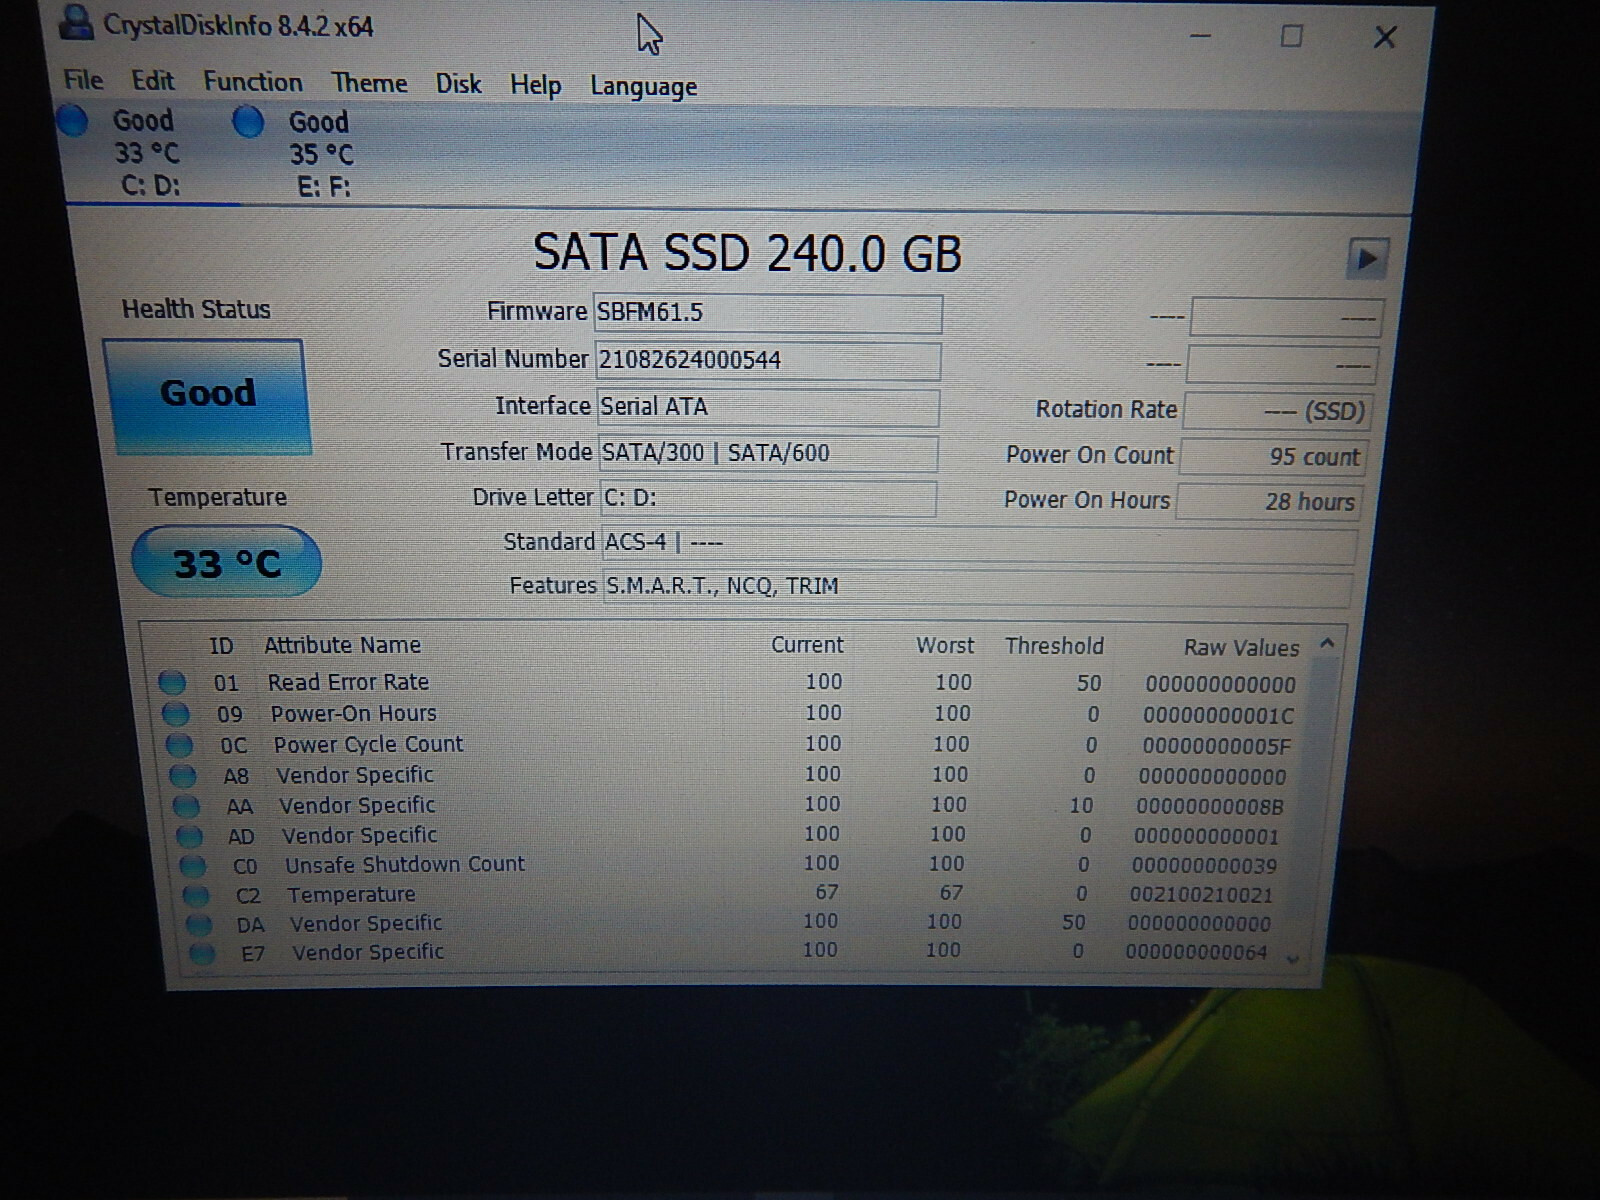
Task: Open the Language menu
Action: coord(643,87)
